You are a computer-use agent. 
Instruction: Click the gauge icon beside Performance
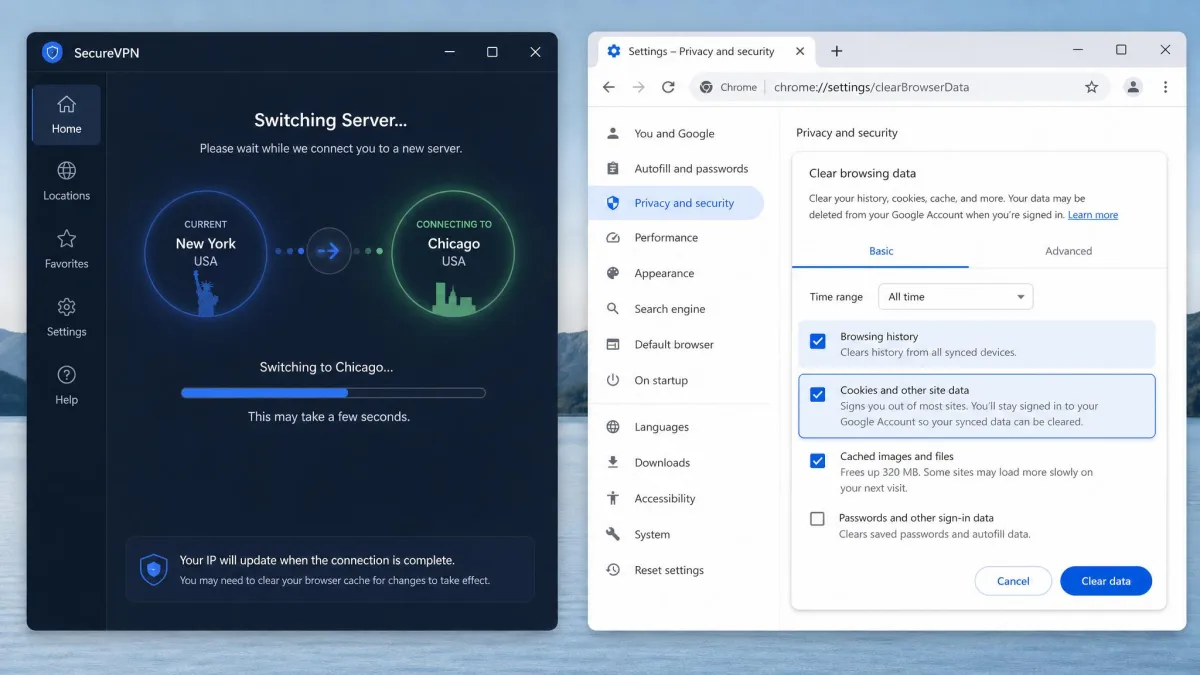click(613, 238)
